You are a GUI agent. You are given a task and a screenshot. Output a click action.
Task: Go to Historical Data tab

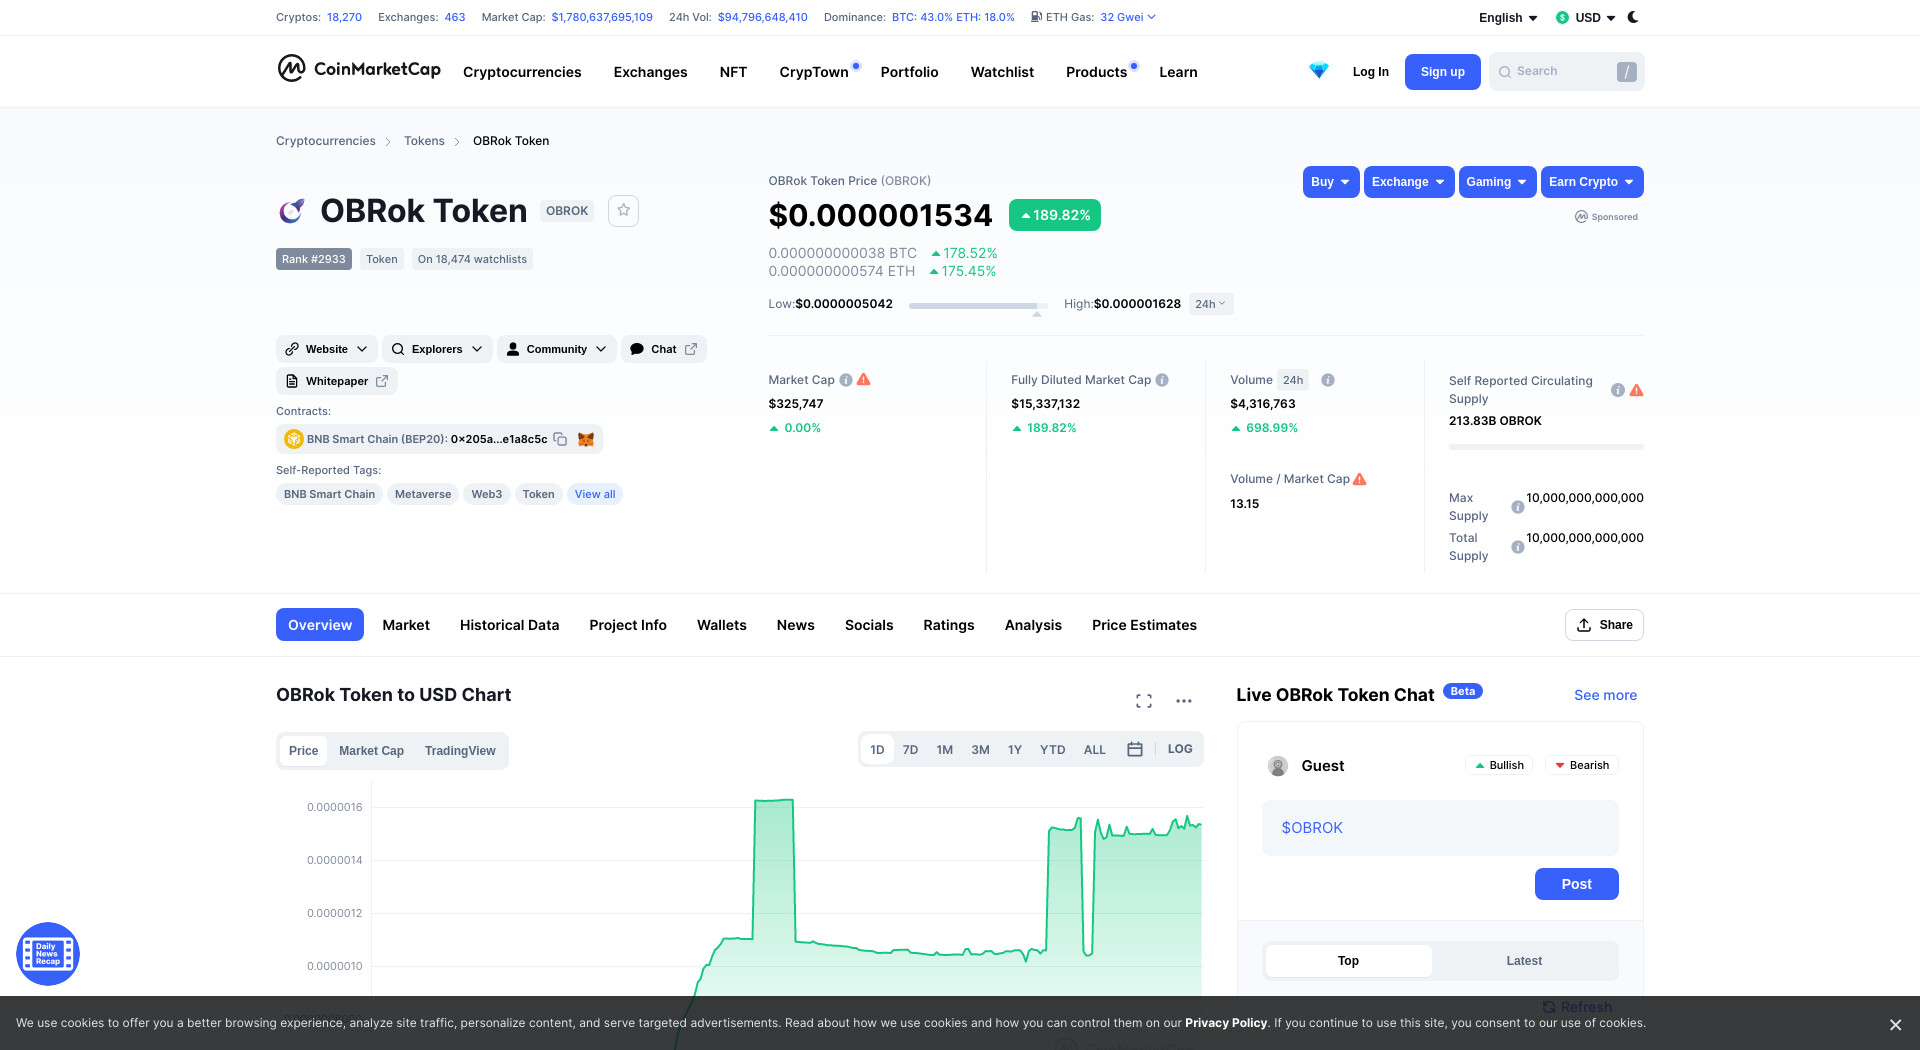pyautogui.click(x=509, y=625)
